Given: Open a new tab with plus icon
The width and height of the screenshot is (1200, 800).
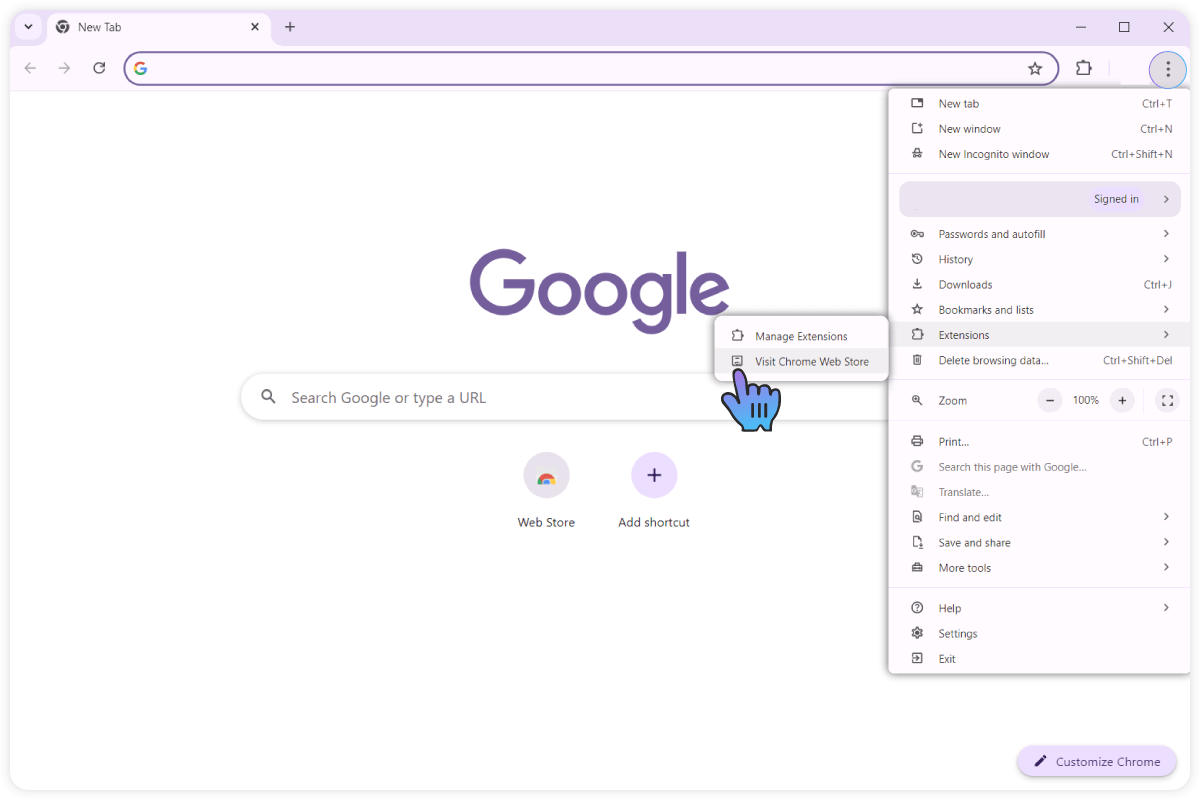Looking at the screenshot, I should point(290,27).
